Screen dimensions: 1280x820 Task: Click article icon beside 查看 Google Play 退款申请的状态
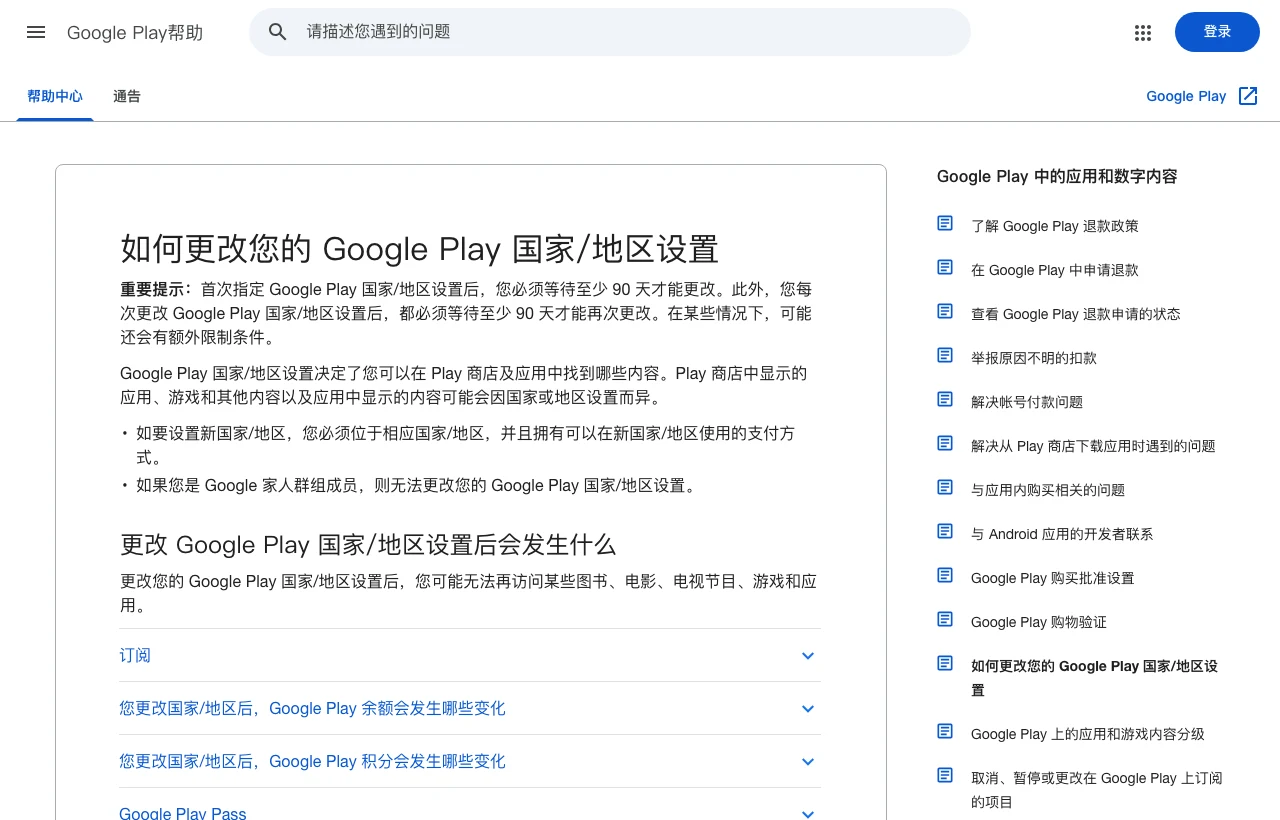(x=945, y=311)
